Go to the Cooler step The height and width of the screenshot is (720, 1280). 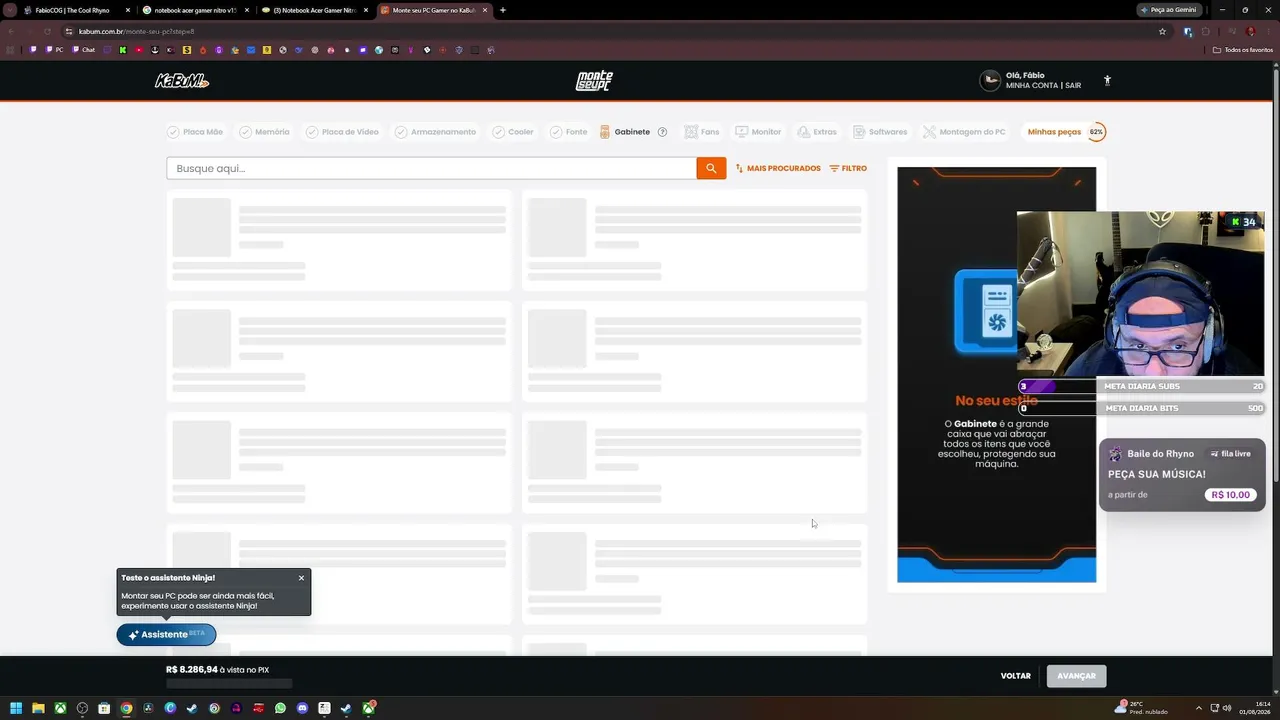point(512,132)
